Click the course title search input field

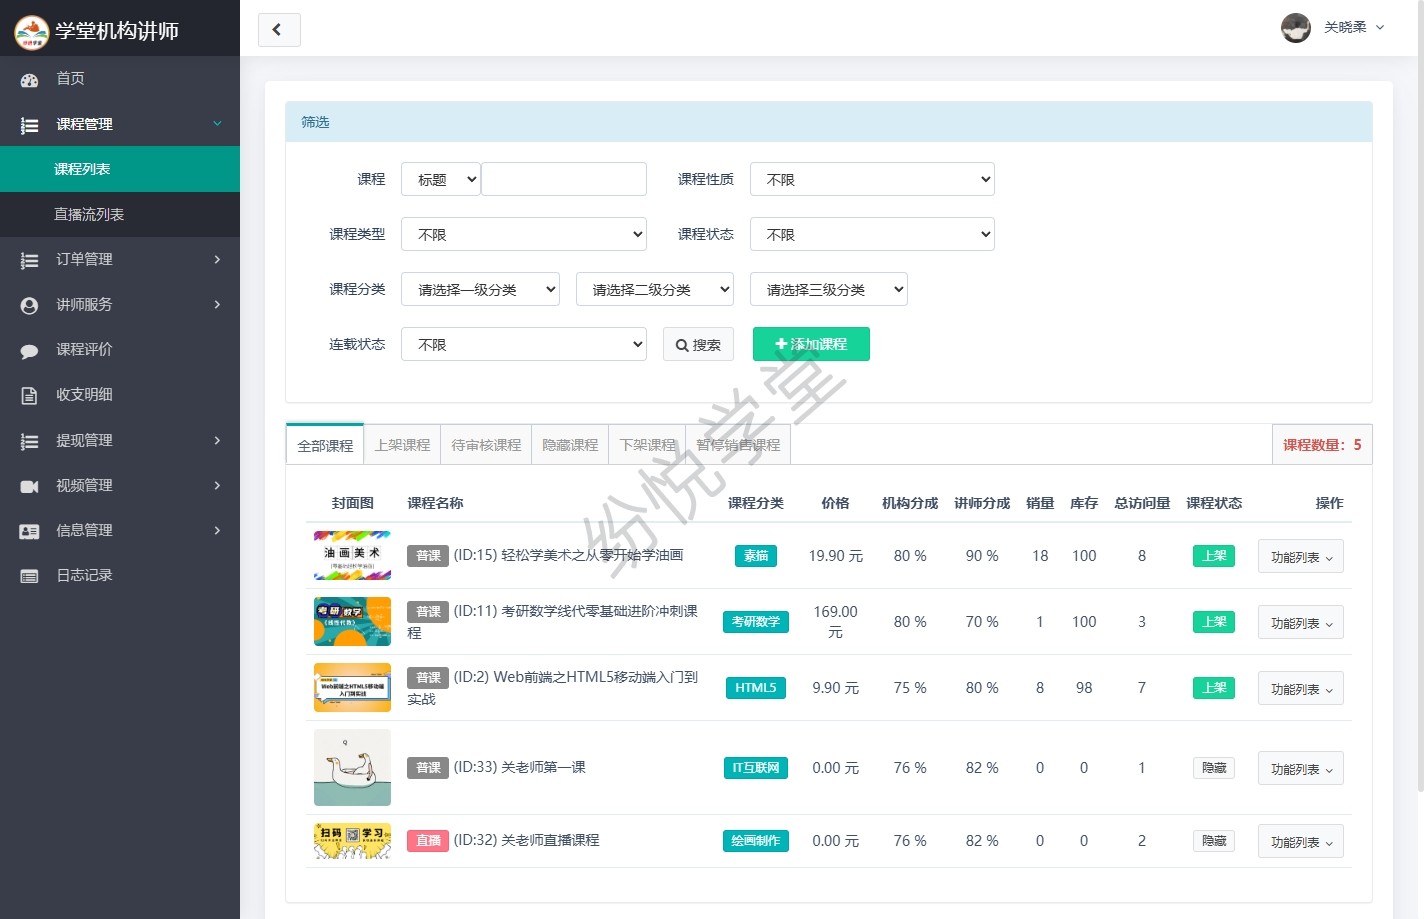(x=564, y=180)
